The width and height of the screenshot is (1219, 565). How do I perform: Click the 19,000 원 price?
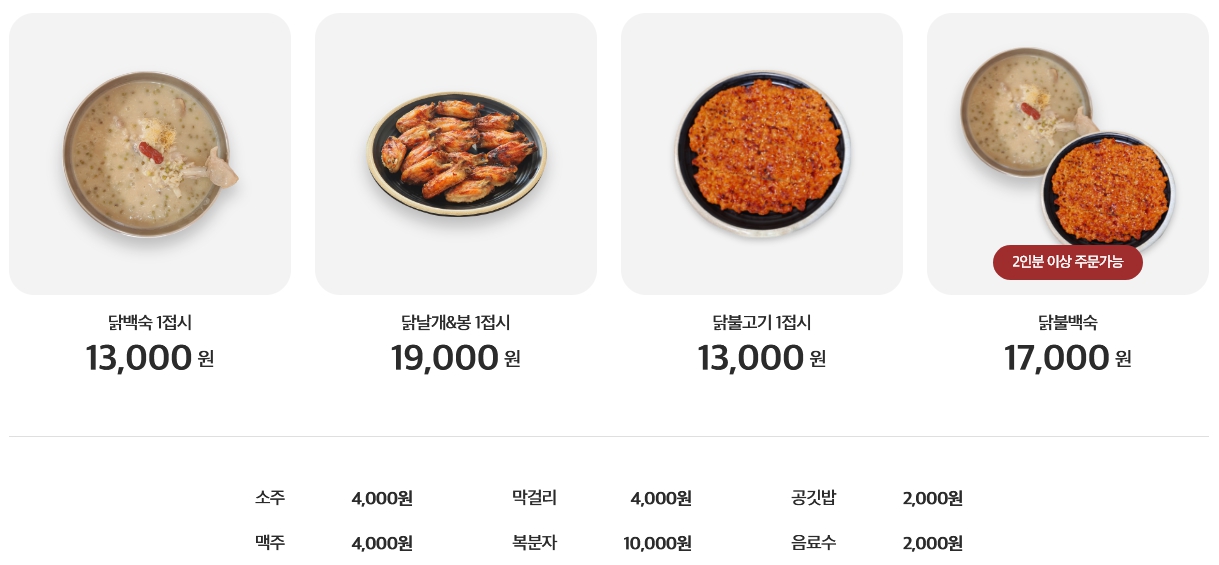pos(456,357)
